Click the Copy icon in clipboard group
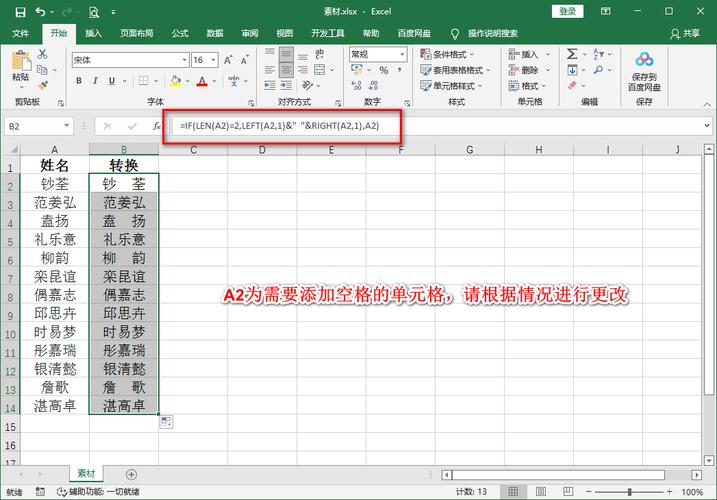Viewport: 717px width, 500px height. 42,70
